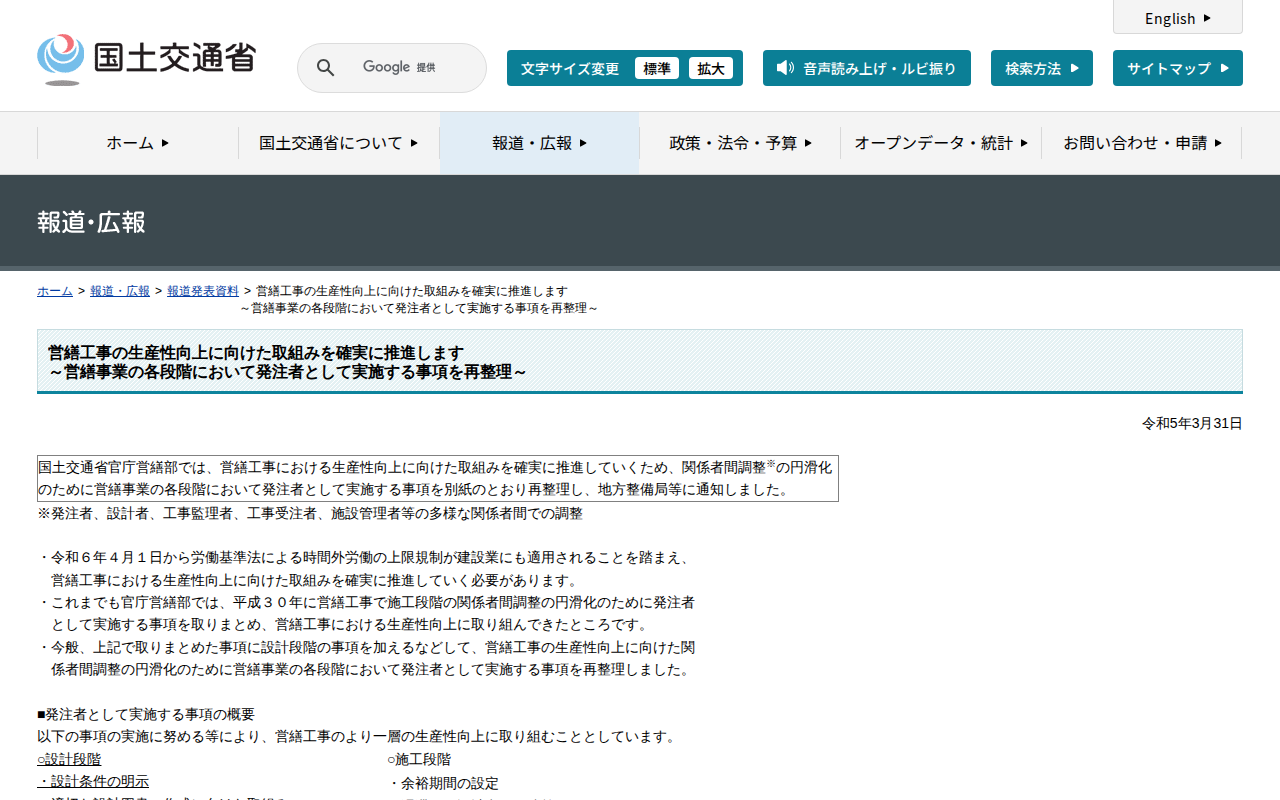Open 国土交通省について menu

[x=339, y=143]
